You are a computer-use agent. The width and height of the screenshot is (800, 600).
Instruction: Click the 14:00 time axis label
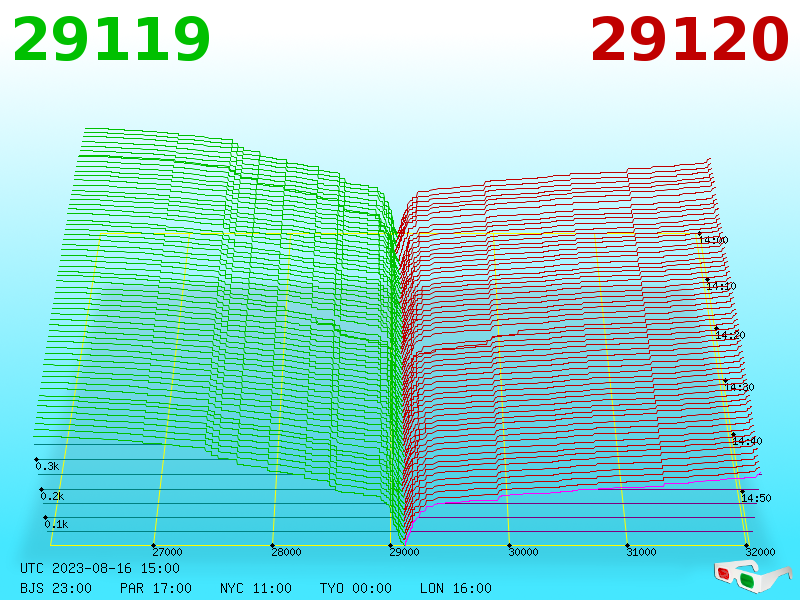(714, 240)
